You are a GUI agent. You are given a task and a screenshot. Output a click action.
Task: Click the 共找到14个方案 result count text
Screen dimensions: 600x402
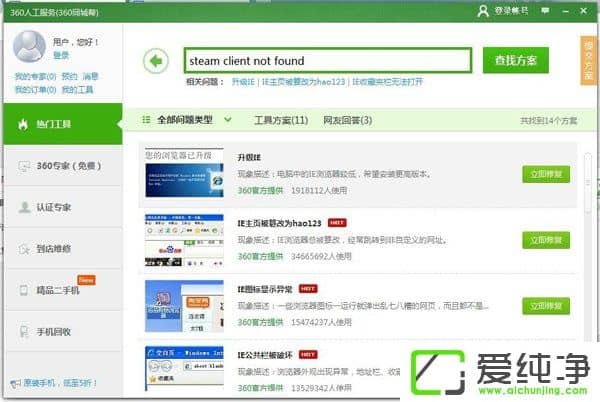(x=548, y=120)
